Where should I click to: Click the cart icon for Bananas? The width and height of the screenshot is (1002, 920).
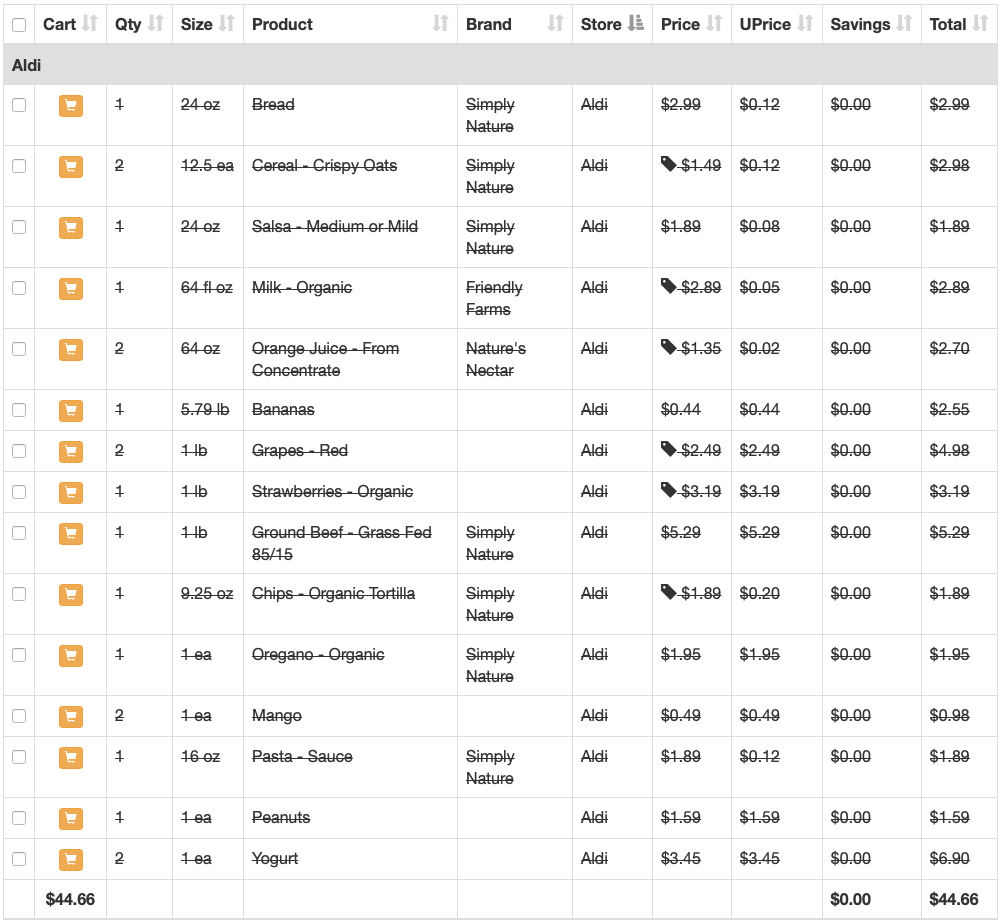71,410
